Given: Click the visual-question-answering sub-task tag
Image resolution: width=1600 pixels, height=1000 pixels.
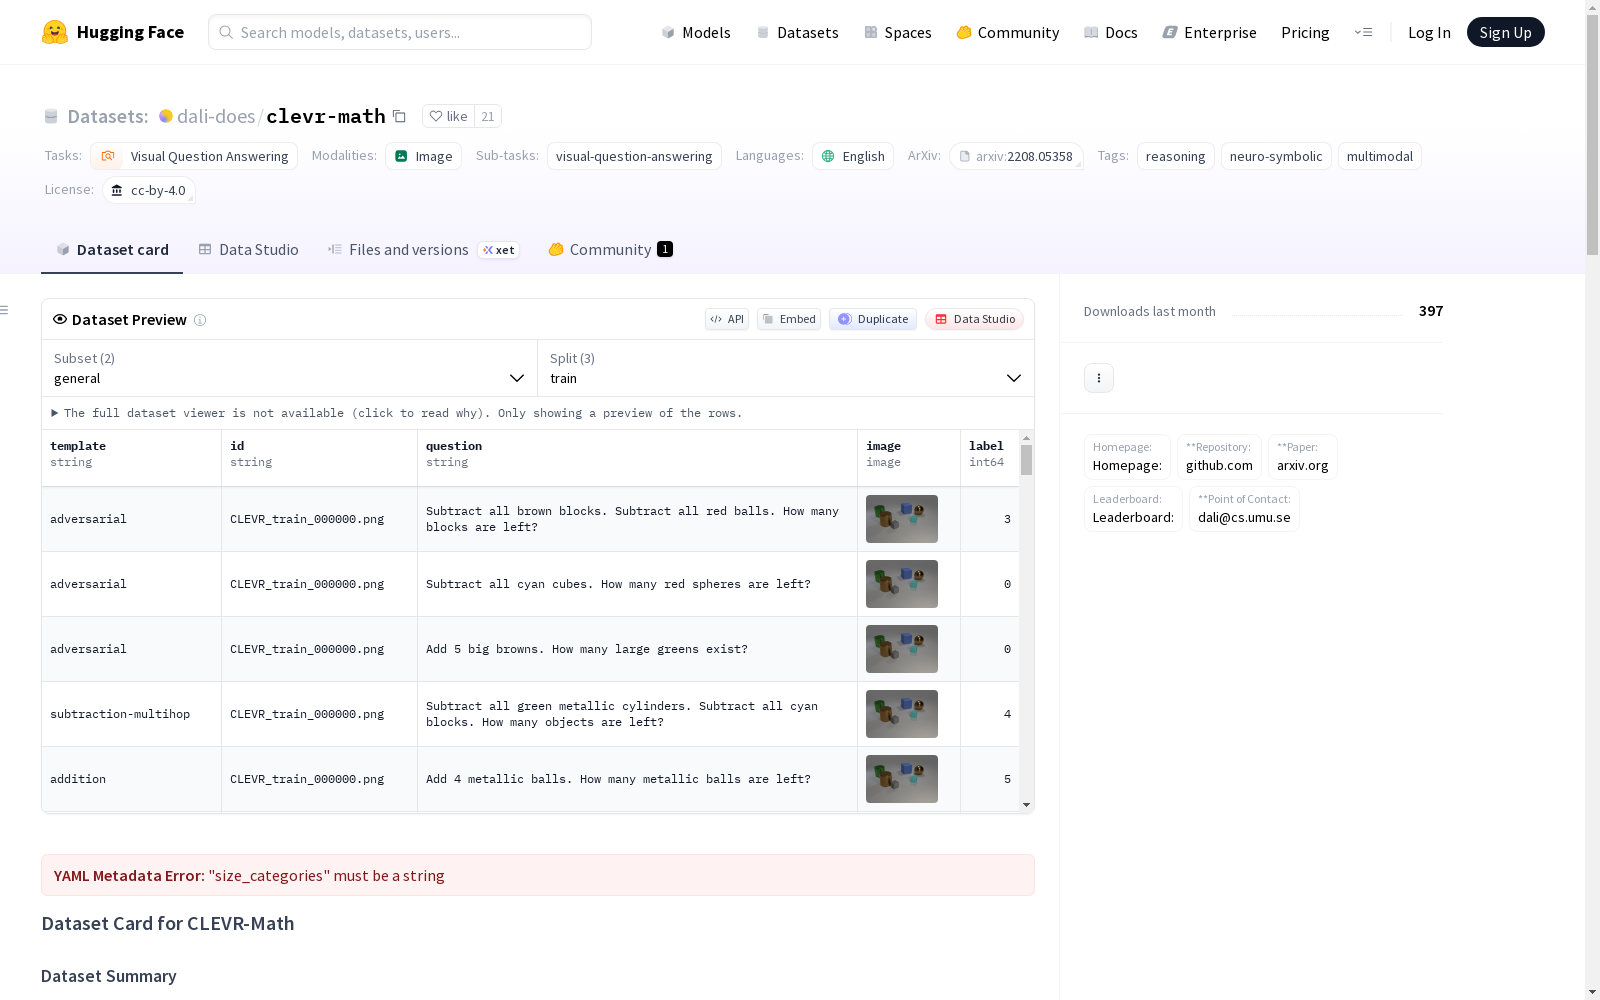Looking at the screenshot, I should click(634, 156).
